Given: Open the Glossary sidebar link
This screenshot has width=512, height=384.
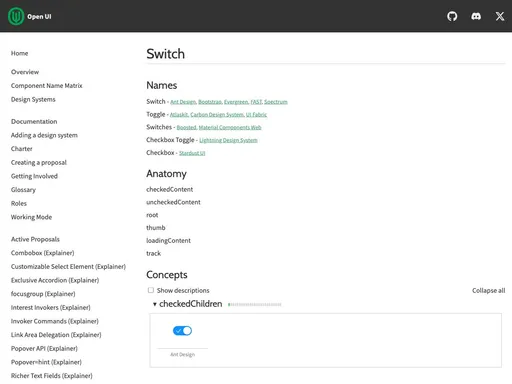Looking at the screenshot, I should pyautogui.click(x=23, y=190).
